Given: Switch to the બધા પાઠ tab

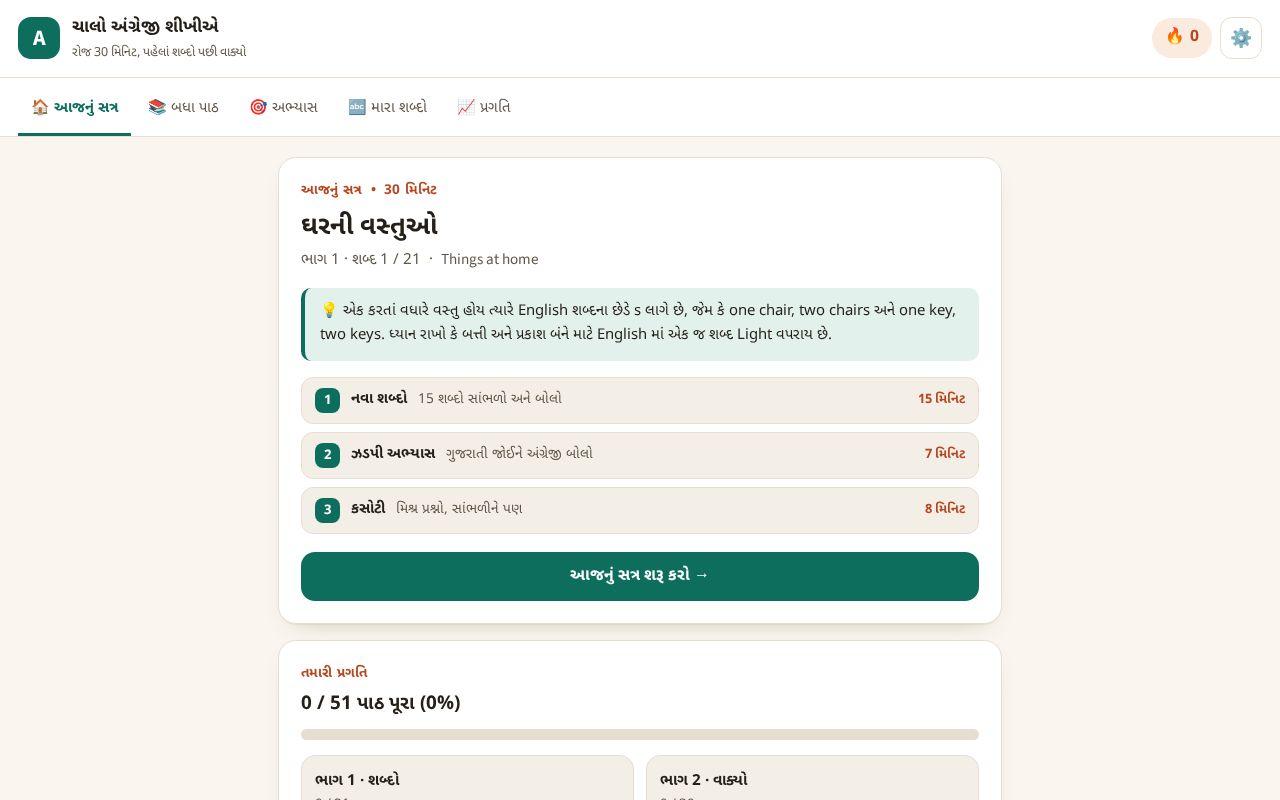Looking at the screenshot, I should tap(183, 107).
